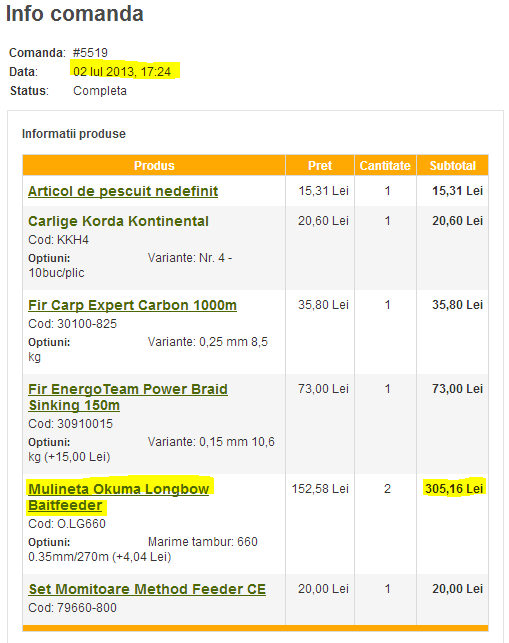Image resolution: width=509 pixels, height=643 pixels.
Task: Select the order number #5519
Action: click(x=90, y=52)
